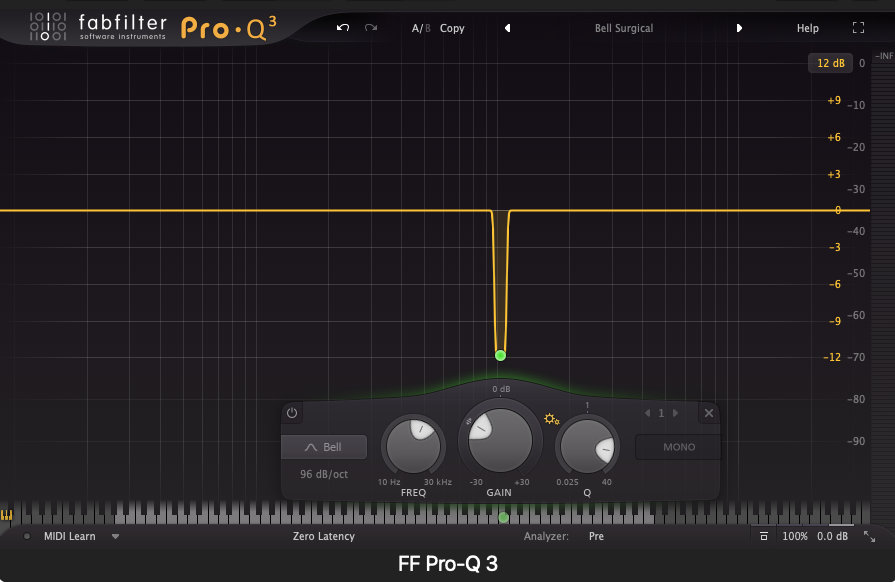Click the MIDI Learn indicator dot
This screenshot has height=582, width=895.
[x=27, y=536]
